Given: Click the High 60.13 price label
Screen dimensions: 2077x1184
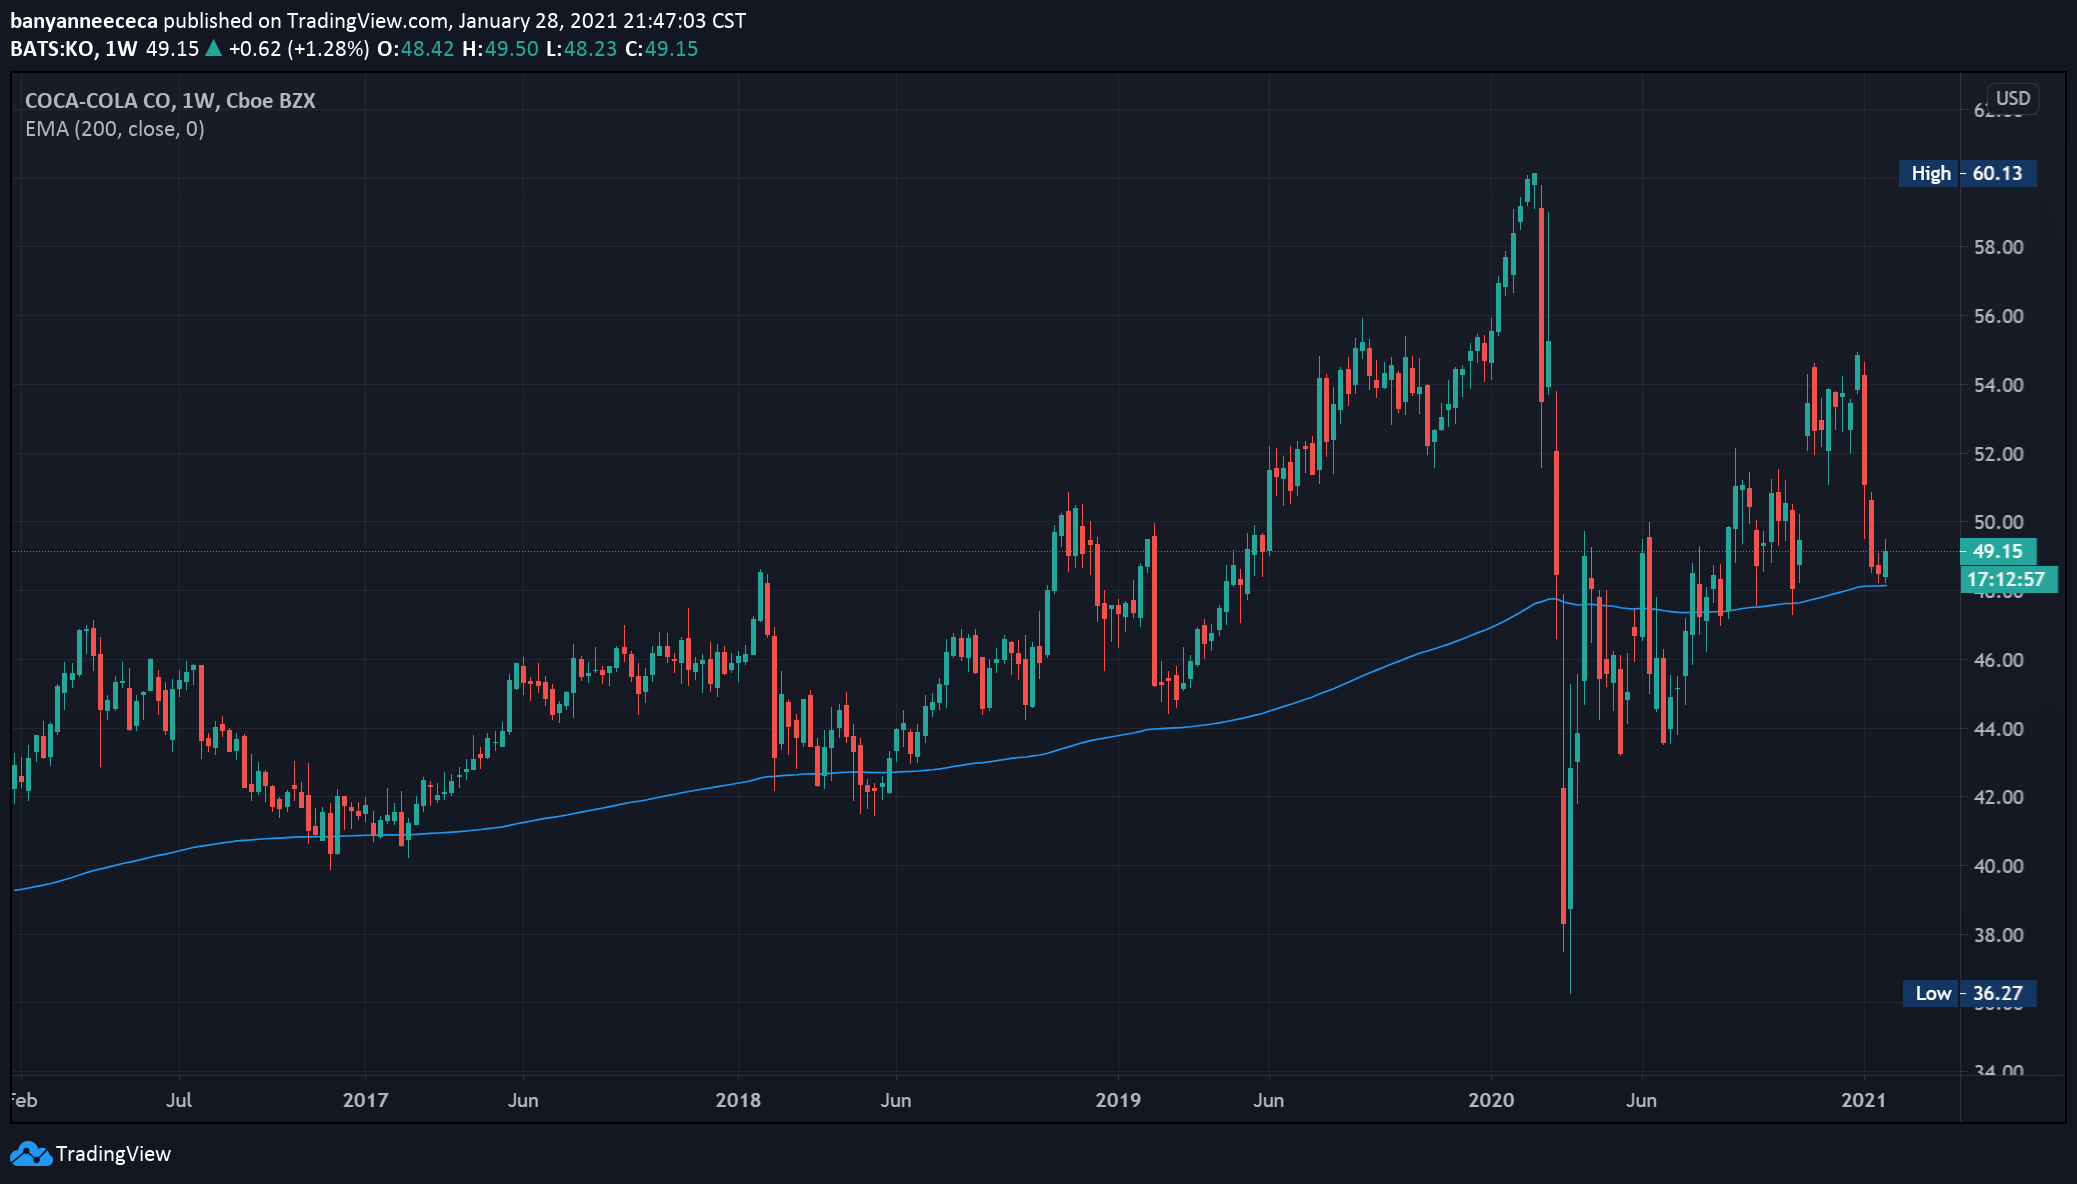Looking at the screenshot, I should coord(1967,173).
